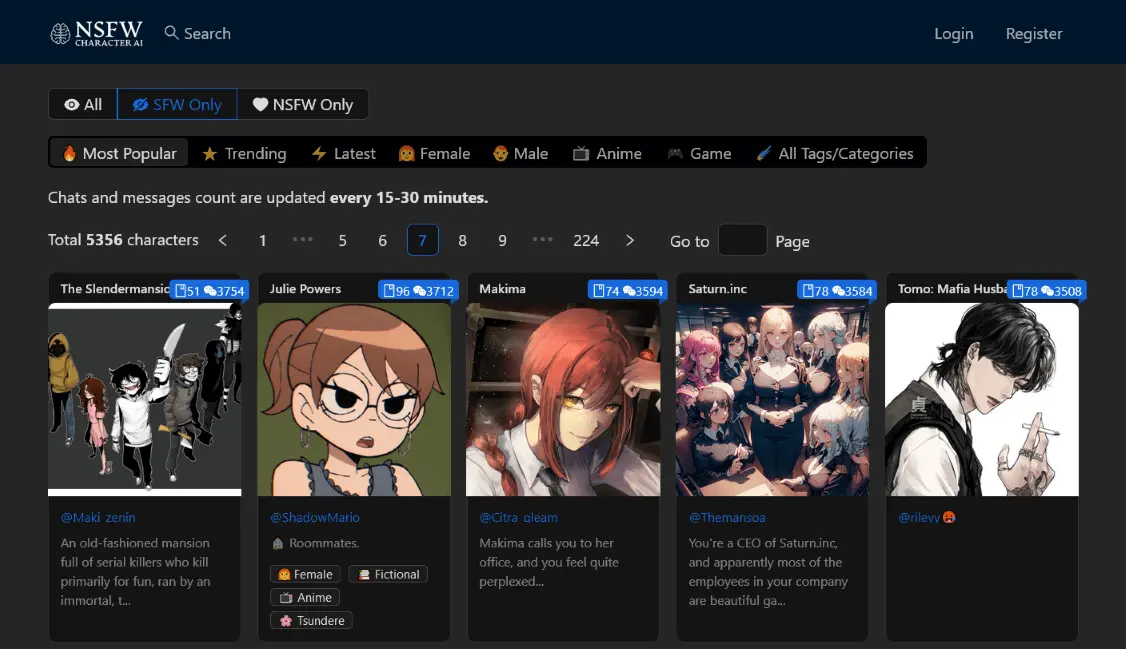Image resolution: width=1126 pixels, height=649 pixels.
Task: Click the 3594 messages badge on Makima
Action: tap(643, 291)
